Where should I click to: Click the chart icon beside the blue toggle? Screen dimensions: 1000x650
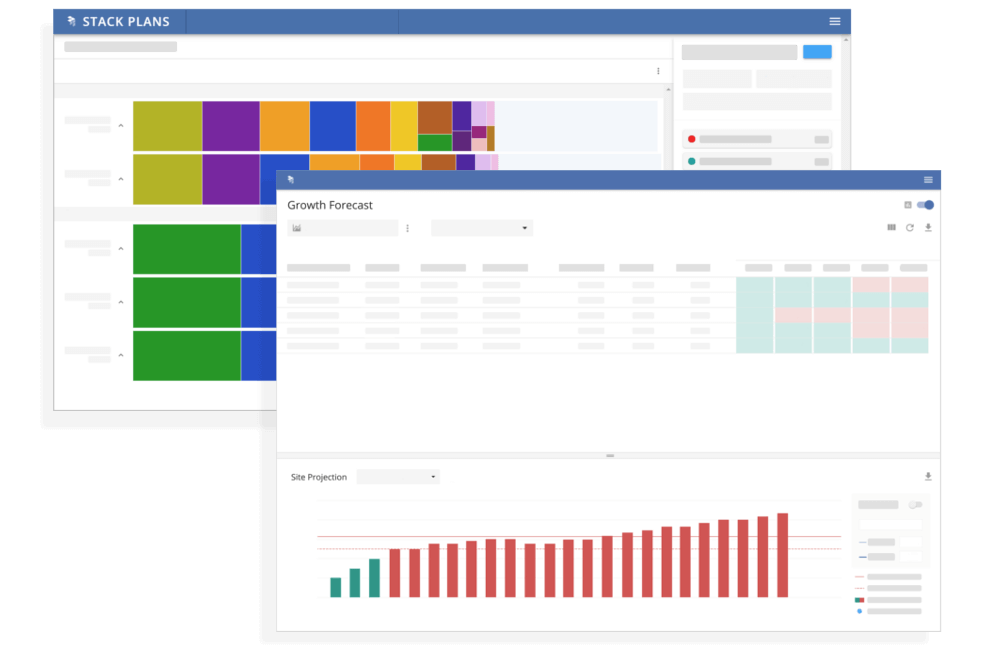(x=908, y=205)
